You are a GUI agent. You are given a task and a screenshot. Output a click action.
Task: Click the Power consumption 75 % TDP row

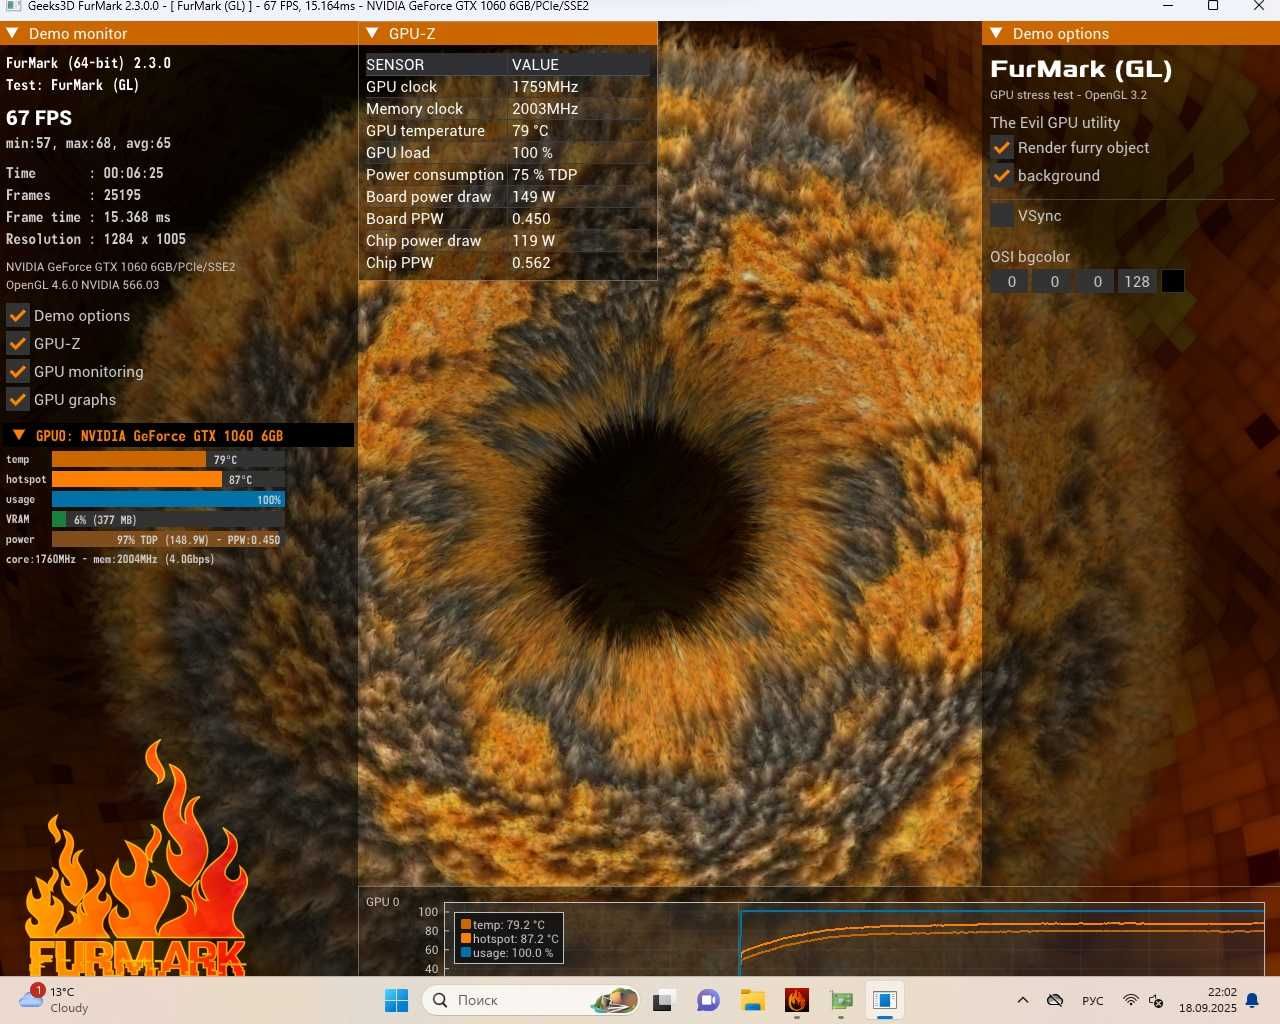click(x=507, y=175)
